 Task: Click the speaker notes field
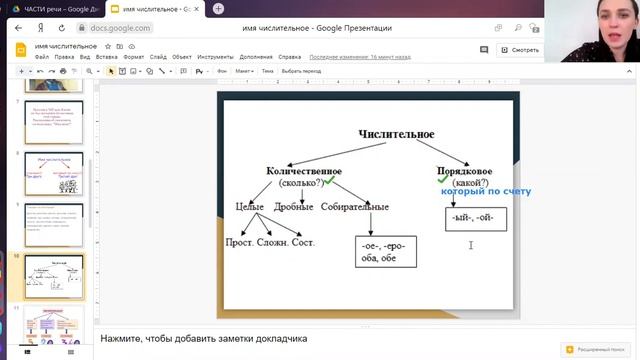[x=363, y=339]
